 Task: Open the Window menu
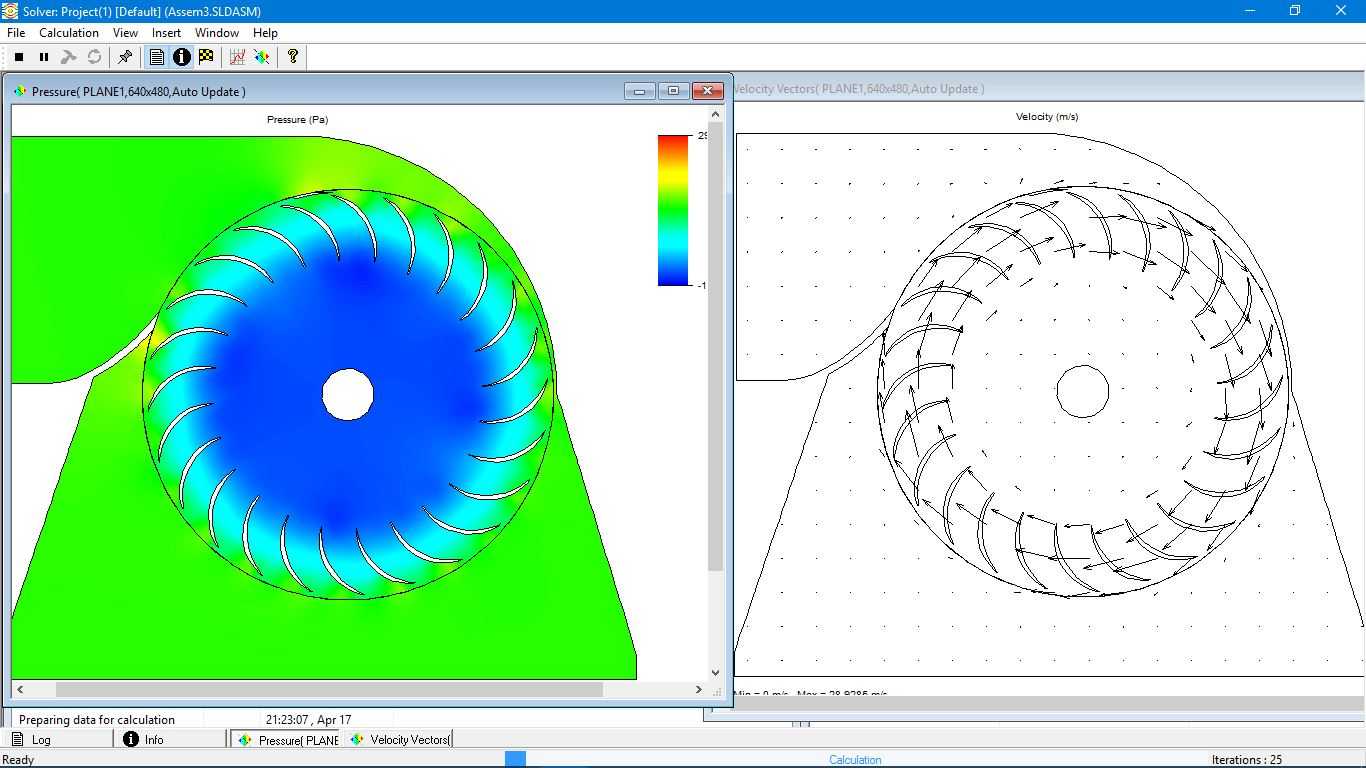[x=217, y=33]
